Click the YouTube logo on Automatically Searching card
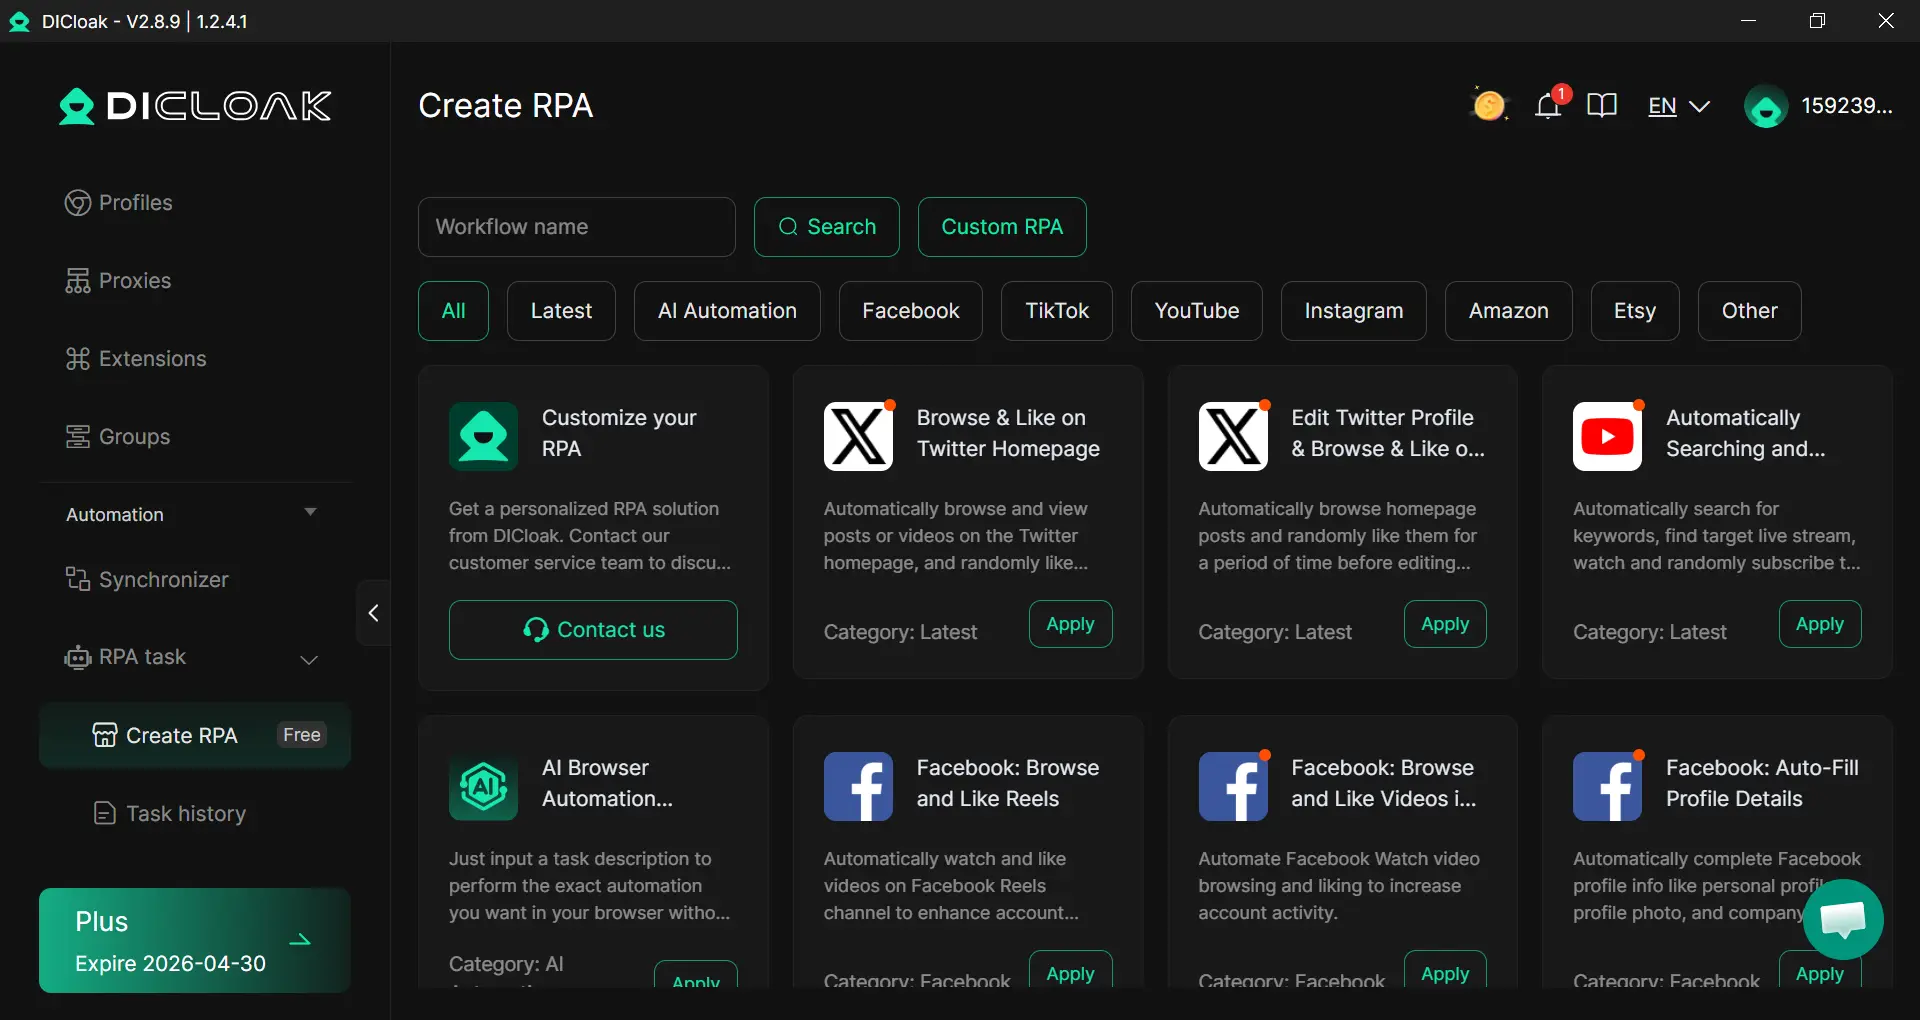This screenshot has width=1920, height=1020. [x=1607, y=436]
